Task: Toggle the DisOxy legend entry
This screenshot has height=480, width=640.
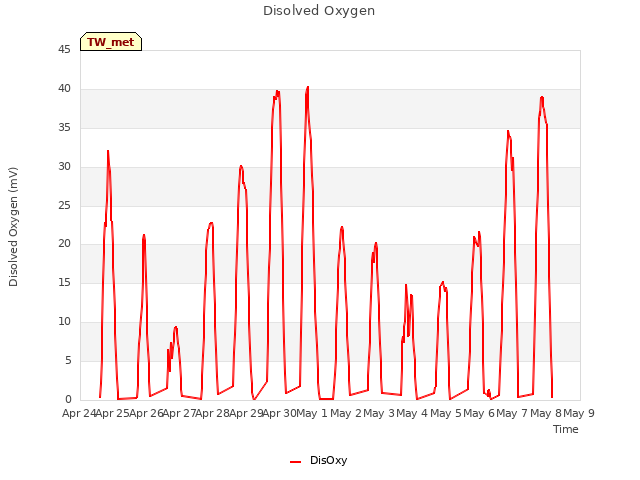Action: pyautogui.click(x=318, y=460)
